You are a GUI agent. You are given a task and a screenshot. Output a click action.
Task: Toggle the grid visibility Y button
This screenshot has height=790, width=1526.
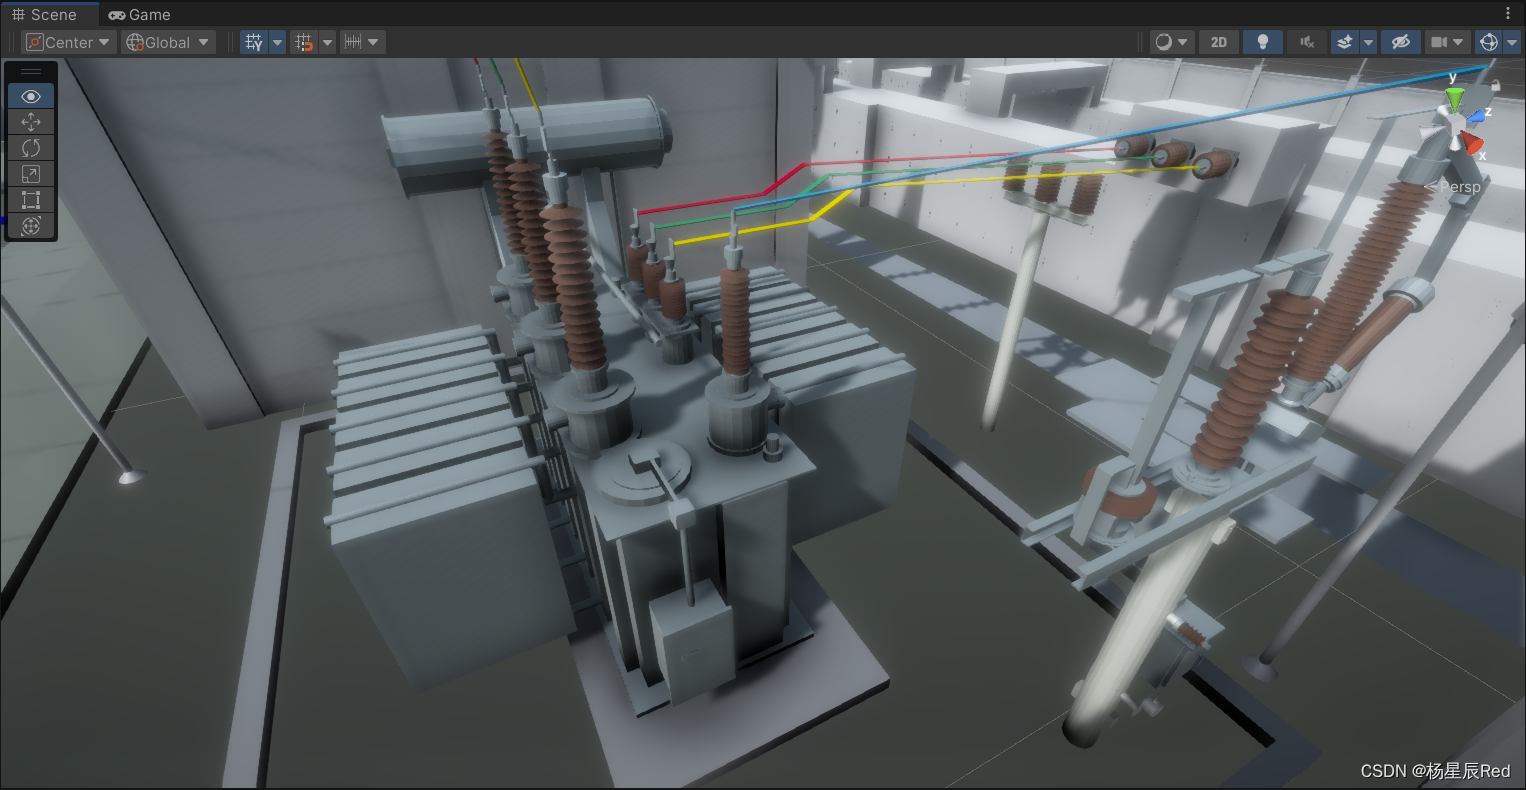pos(254,42)
